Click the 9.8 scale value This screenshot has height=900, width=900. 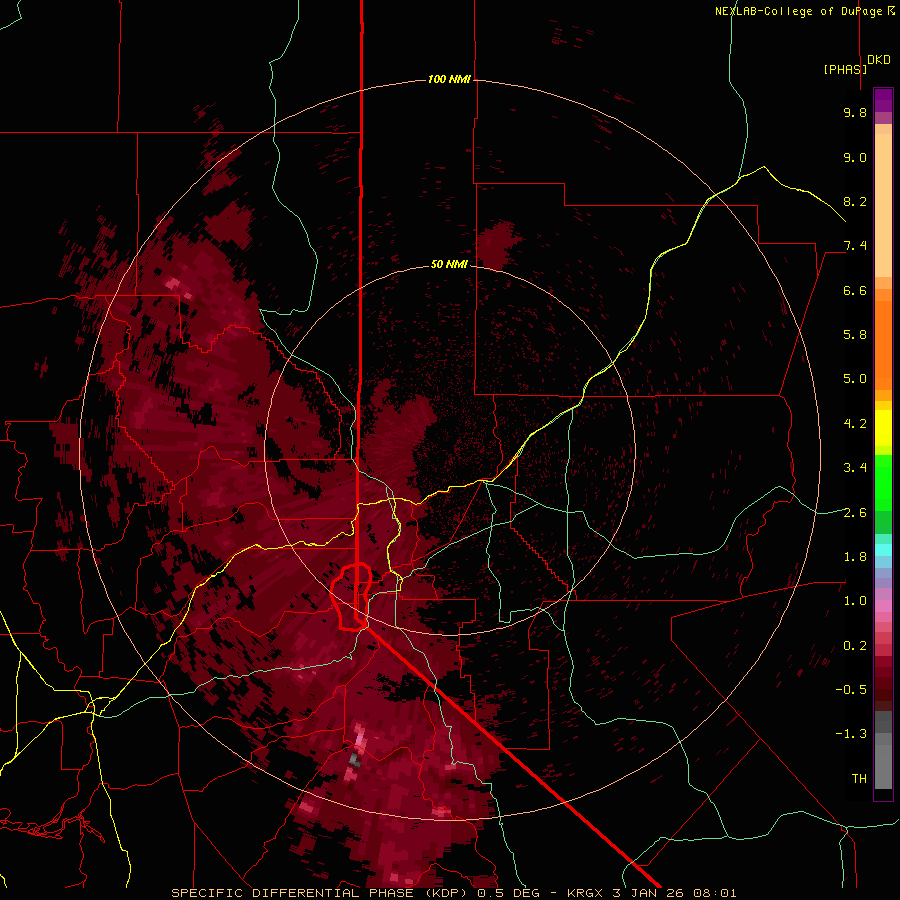(855, 112)
